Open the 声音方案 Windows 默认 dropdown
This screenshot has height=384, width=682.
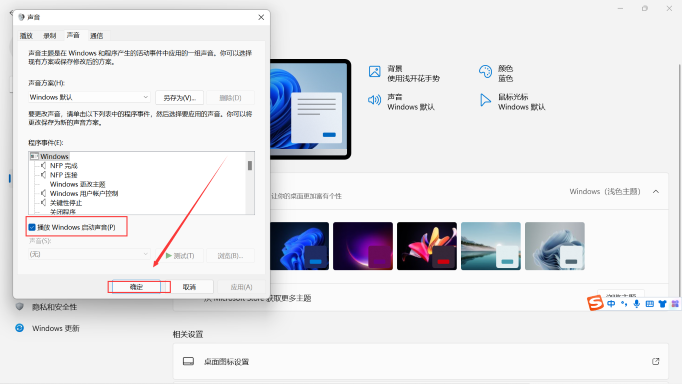(89, 97)
